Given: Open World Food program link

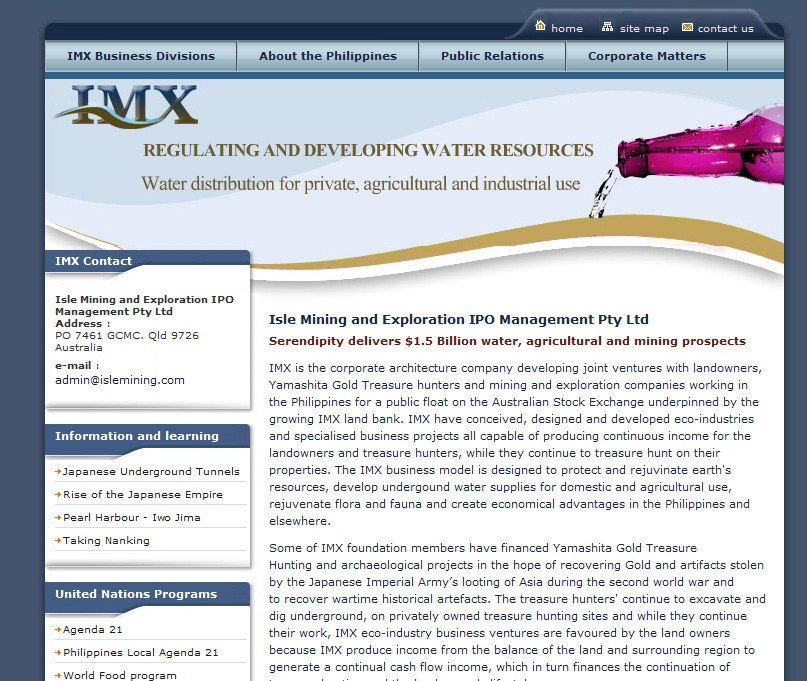Looking at the screenshot, I should tap(119, 675).
